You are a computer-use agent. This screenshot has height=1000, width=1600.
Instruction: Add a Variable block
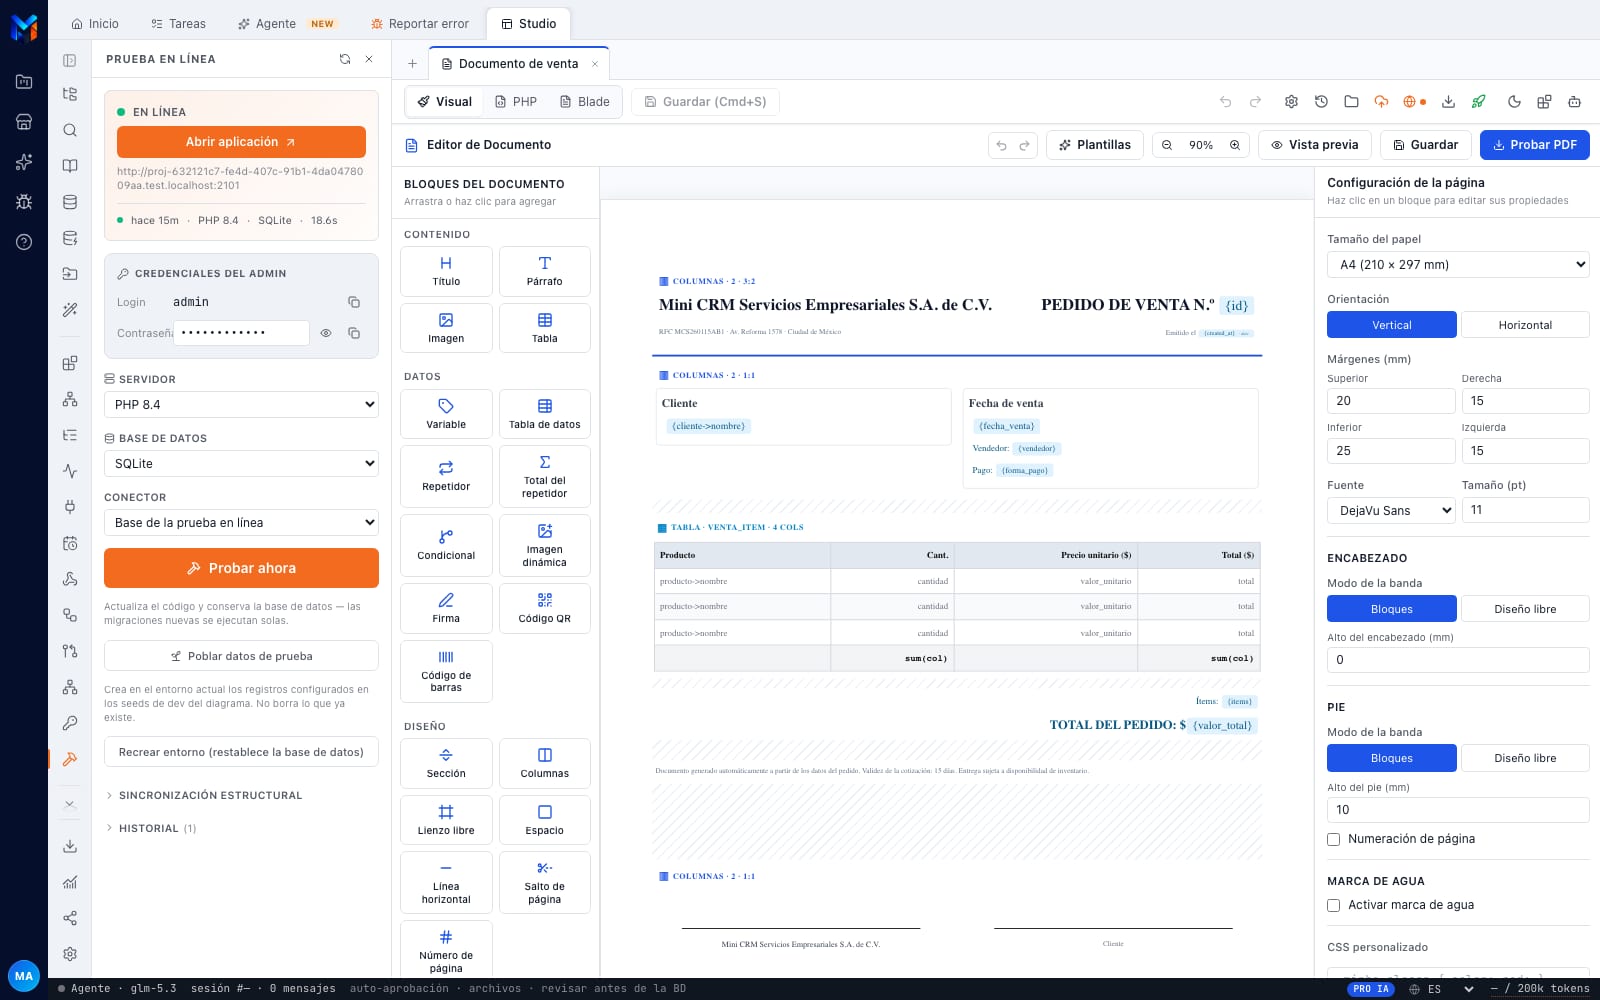click(x=446, y=414)
